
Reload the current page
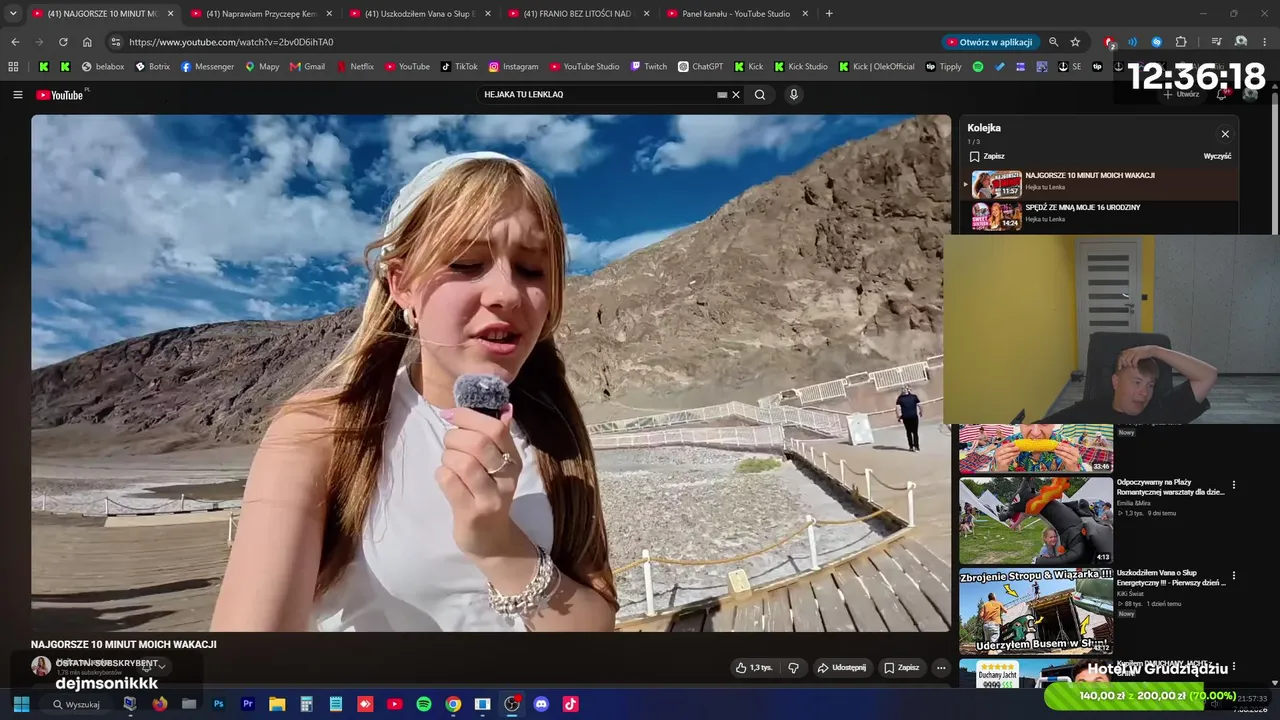pos(63,42)
